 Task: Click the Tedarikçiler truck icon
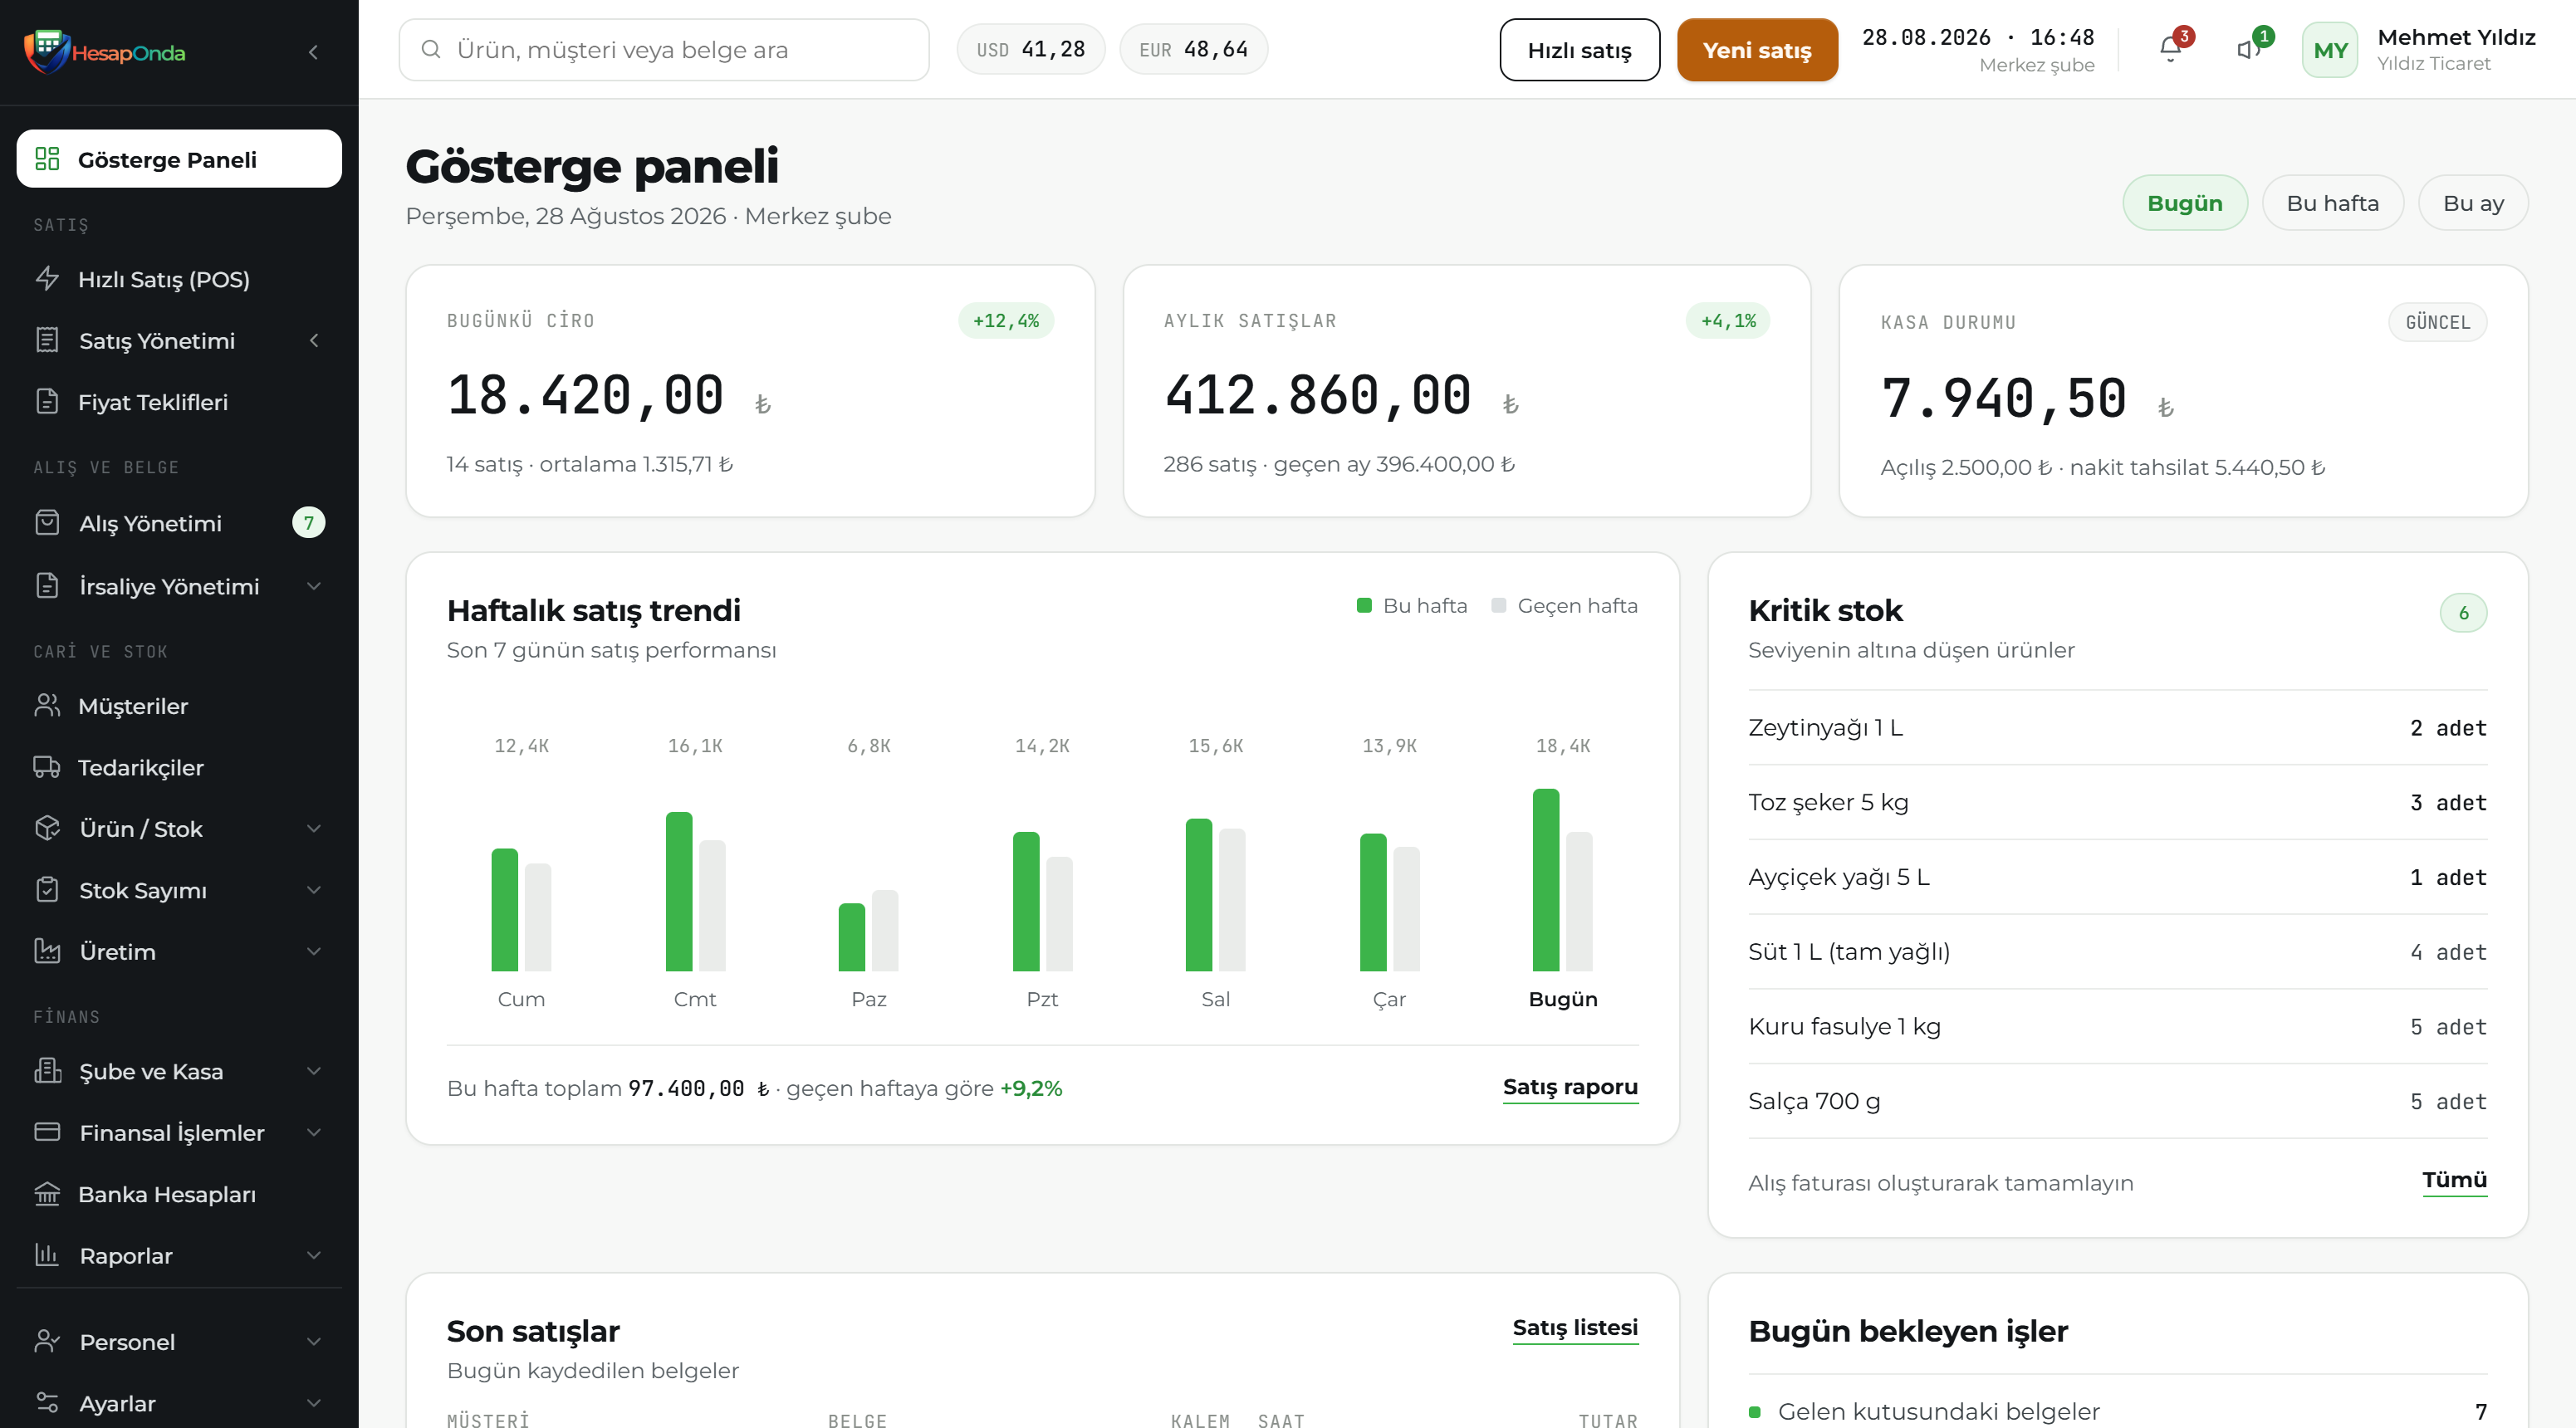click(x=47, y=767)
